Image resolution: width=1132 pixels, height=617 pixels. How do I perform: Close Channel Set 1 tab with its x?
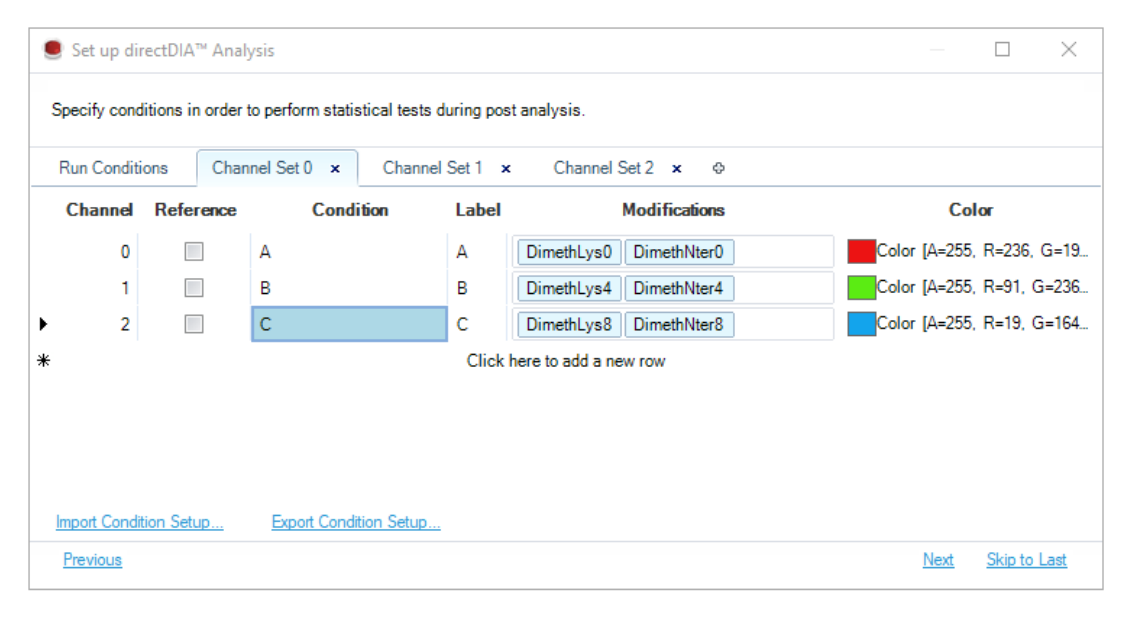pos(506,169)
